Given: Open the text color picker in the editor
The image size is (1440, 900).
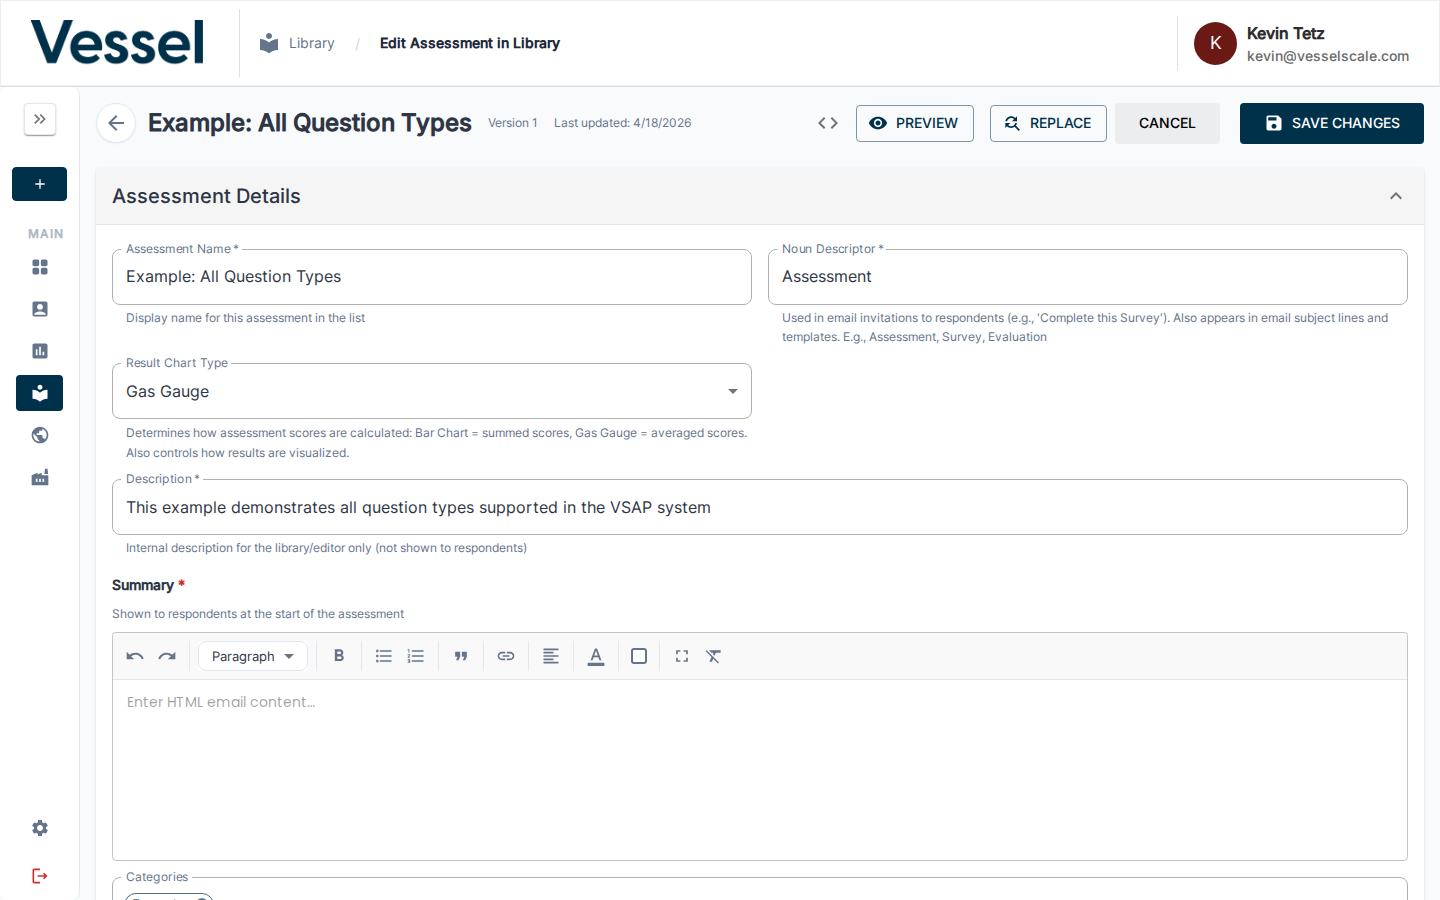Looking at the screenshot, I should point(596,656).
